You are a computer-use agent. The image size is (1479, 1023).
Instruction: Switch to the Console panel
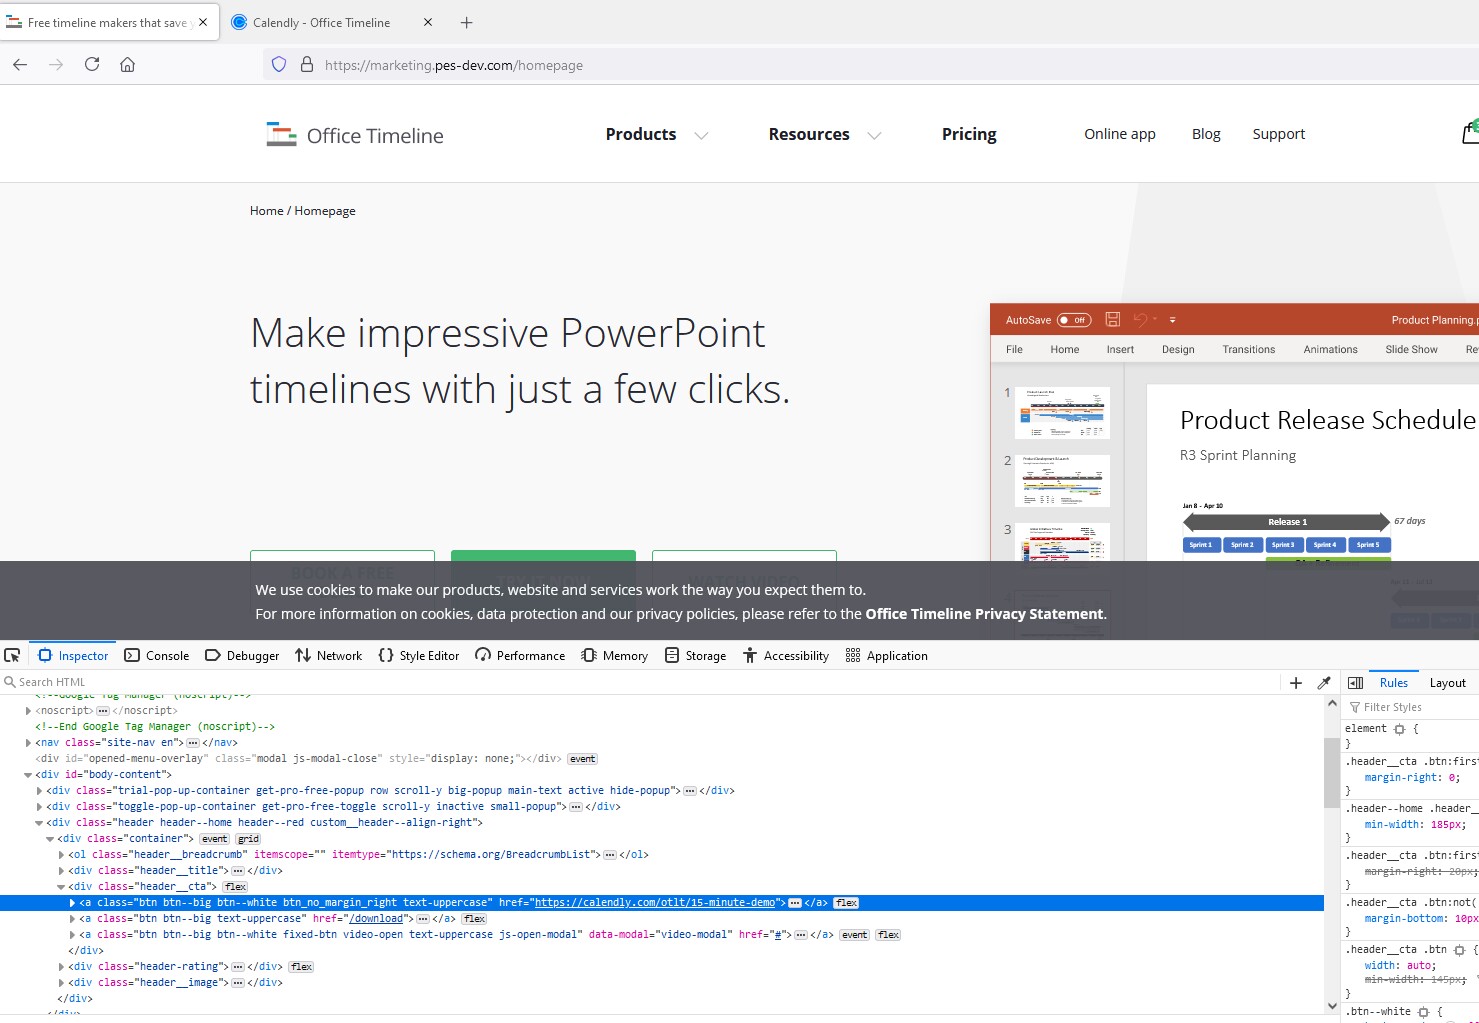156,655
